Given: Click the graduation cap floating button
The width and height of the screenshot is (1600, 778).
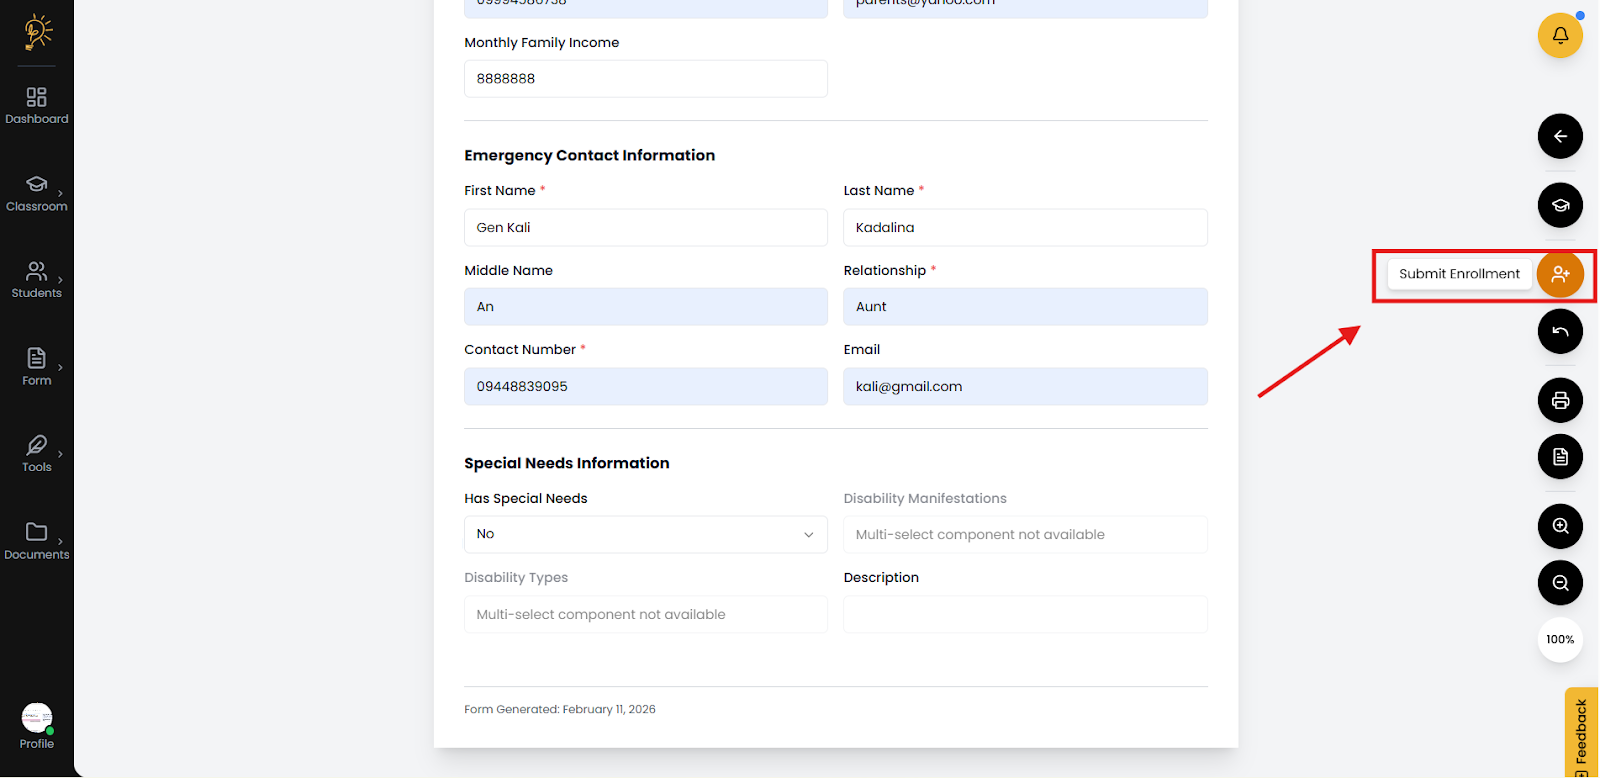Looking at the screenshot, I should pos(1559,206).
